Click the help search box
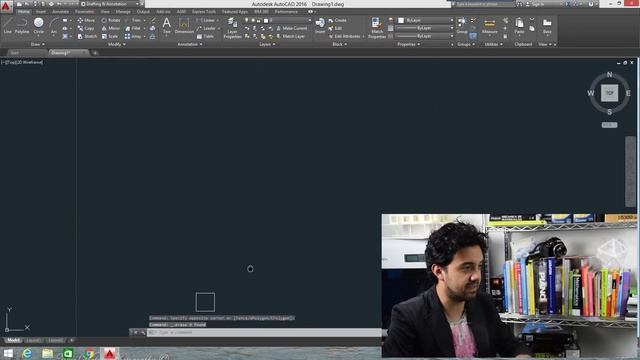The width and height of the screenshot is (640, 360). 483,4
